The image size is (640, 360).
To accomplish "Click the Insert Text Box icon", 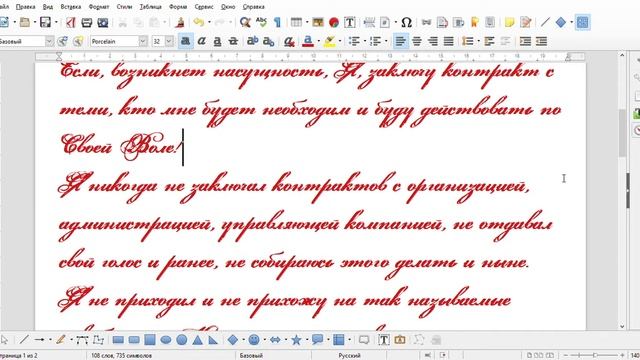I will coord(350,22).
